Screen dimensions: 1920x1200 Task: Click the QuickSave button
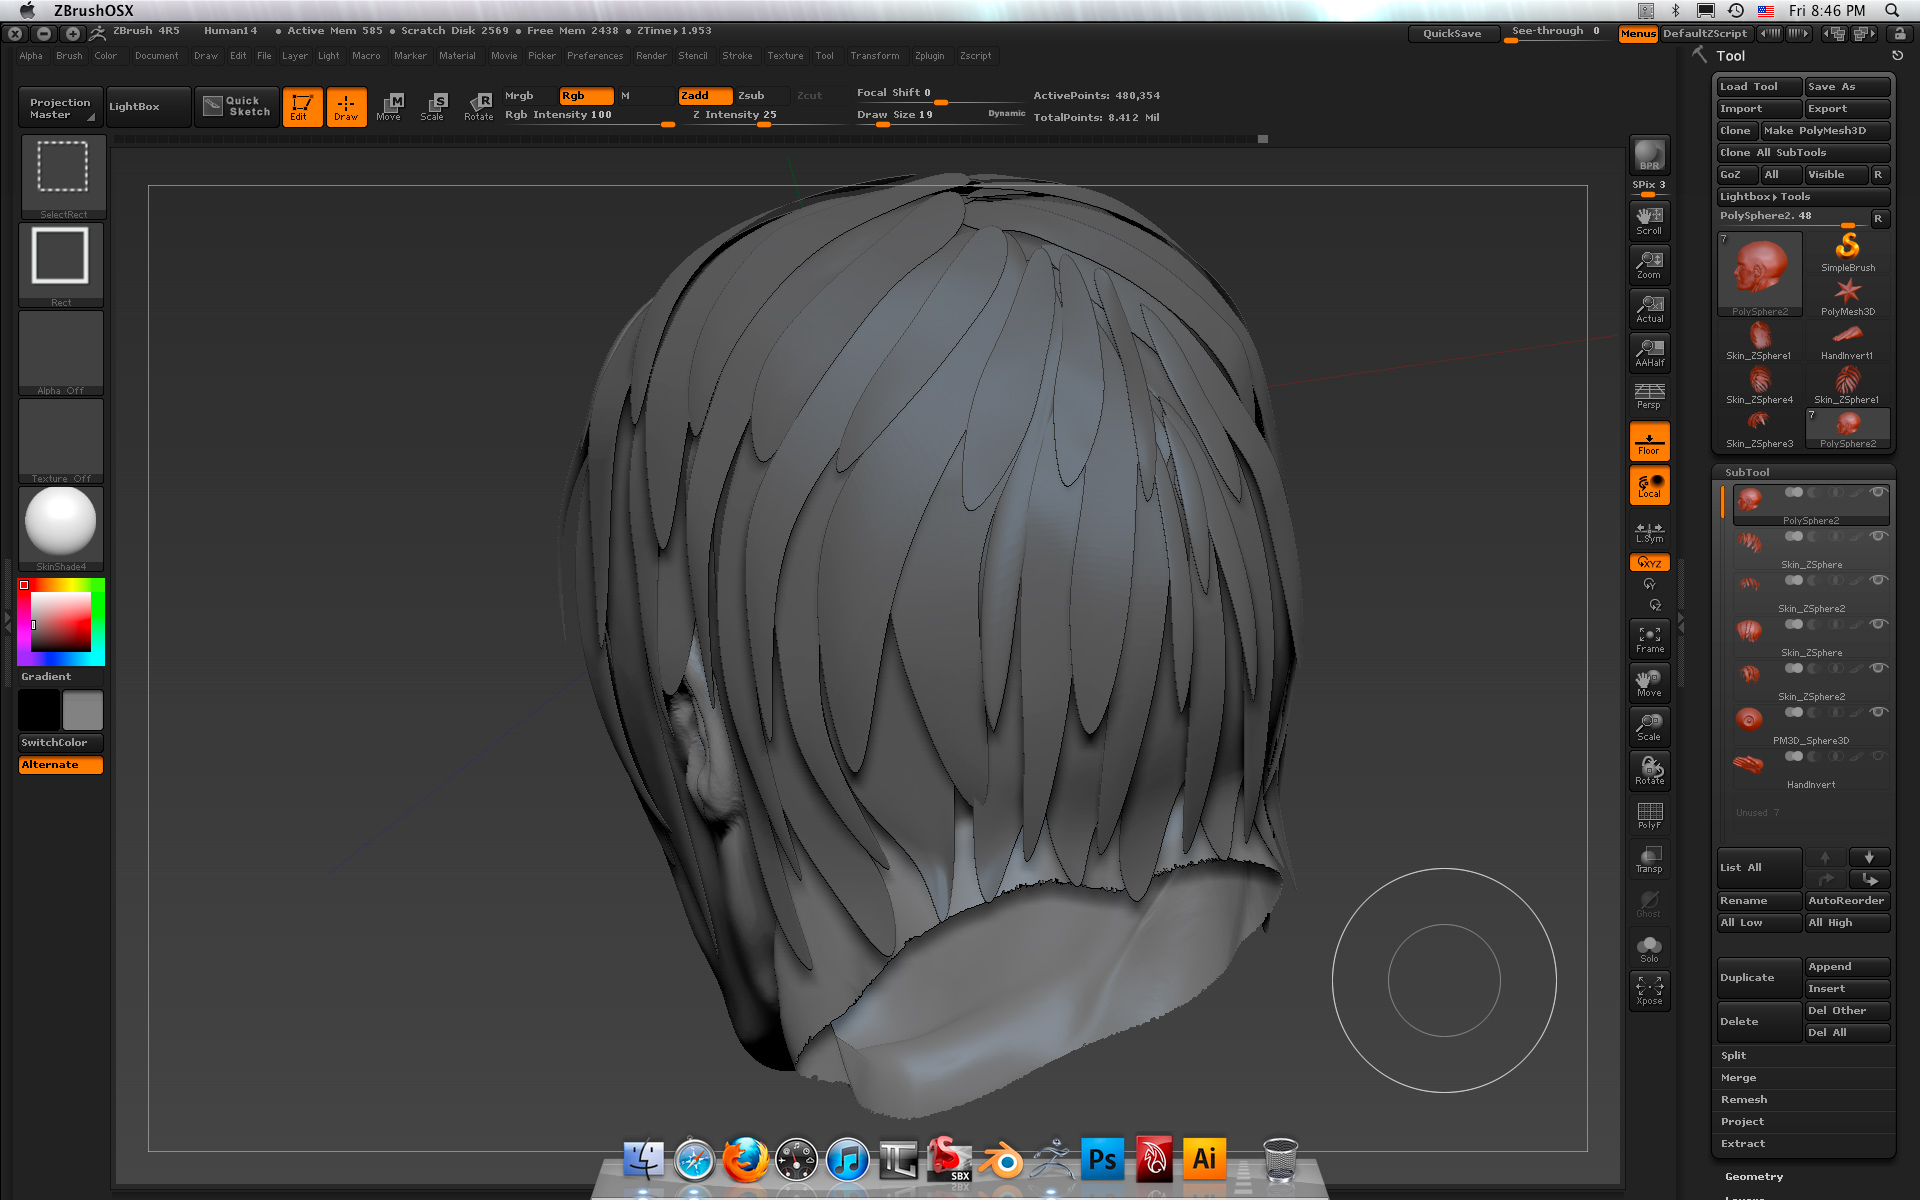click(x=1452, y=33)
